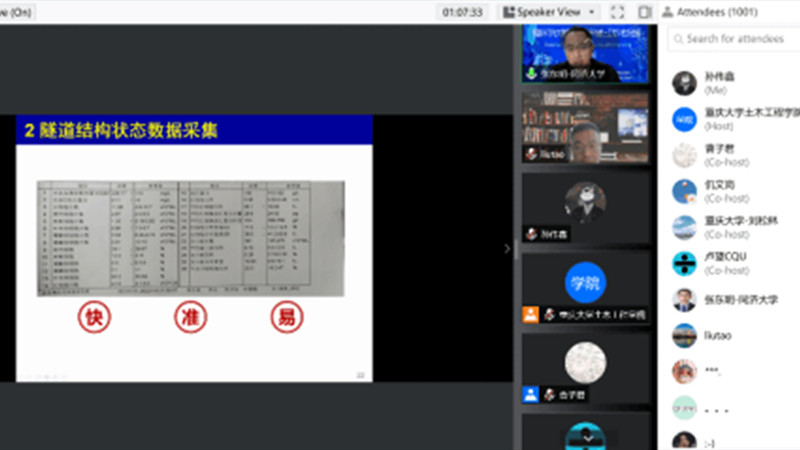The height and width of the screenshot is (450, 800).
Task: Open the Speaker View layout dropdown
Action: click(x=549, y=12)
